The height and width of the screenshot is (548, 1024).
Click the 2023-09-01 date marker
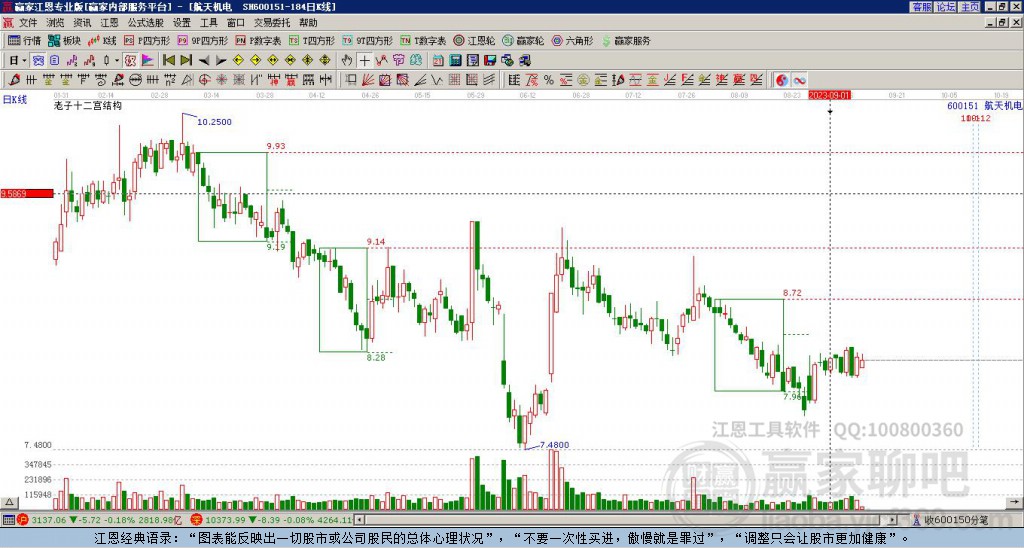(829, 95)
